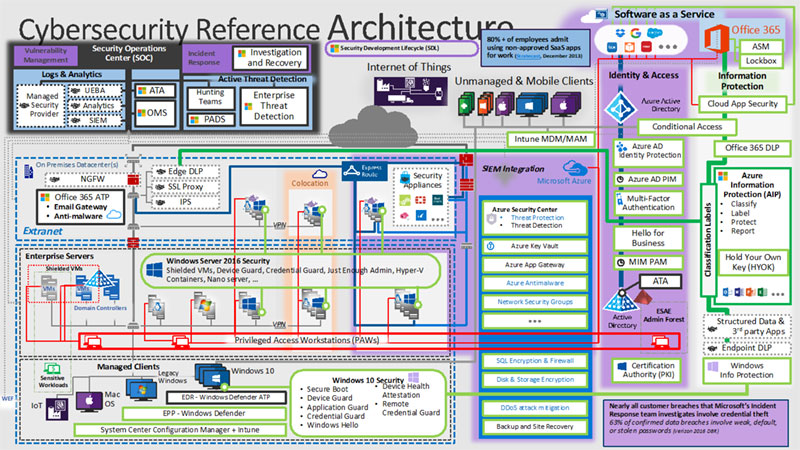Select the EPP - Windows Defender box
This screenshot has width=800, height=450.
[204, 413]
